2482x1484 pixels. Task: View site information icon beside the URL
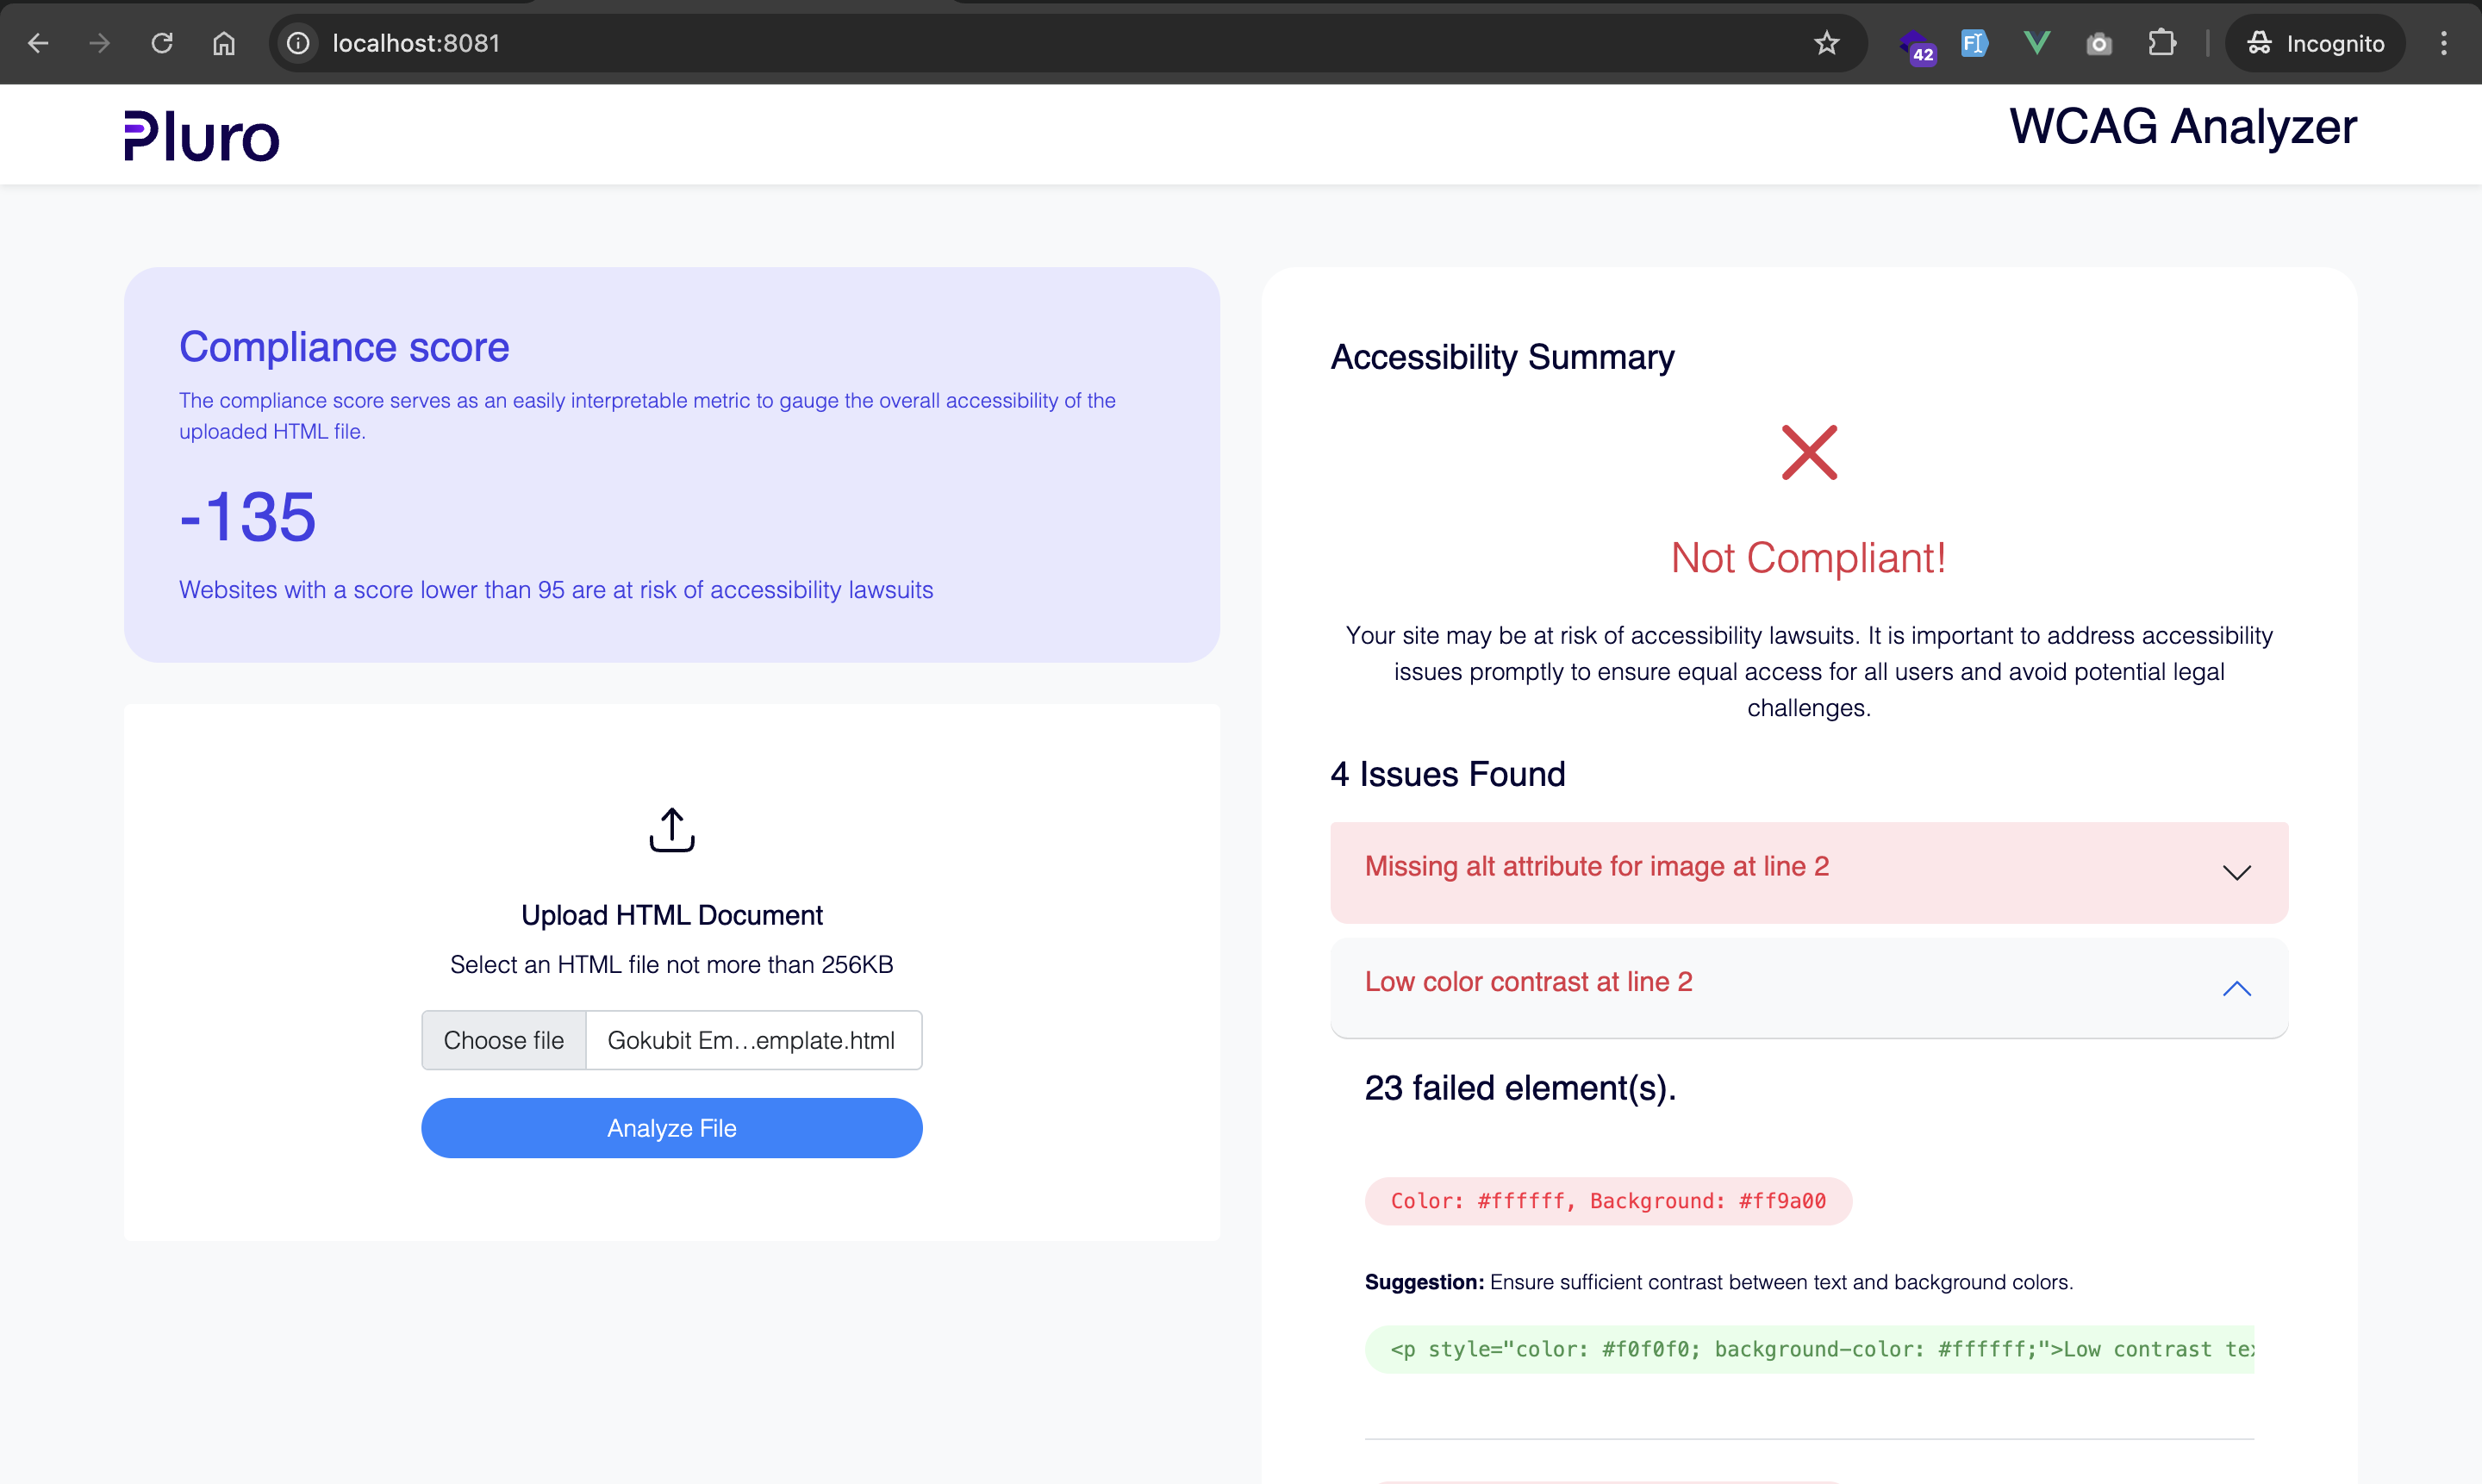298,43
